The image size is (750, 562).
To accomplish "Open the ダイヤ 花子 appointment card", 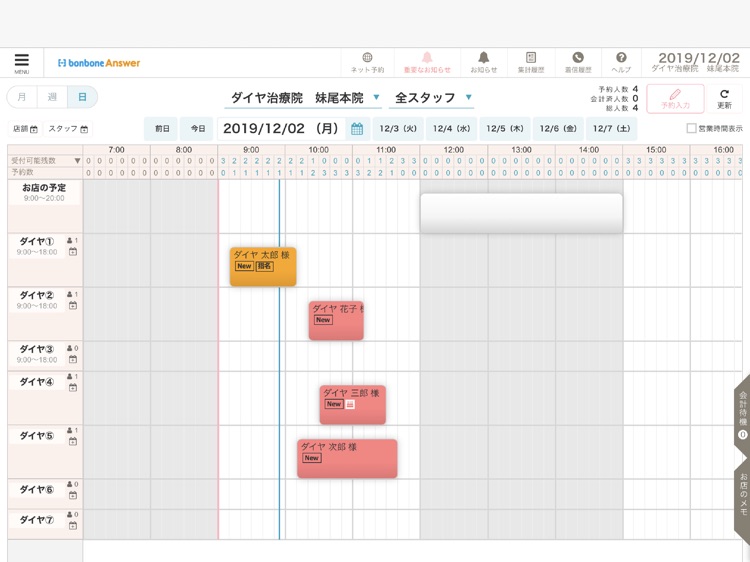I will (336, 320).
